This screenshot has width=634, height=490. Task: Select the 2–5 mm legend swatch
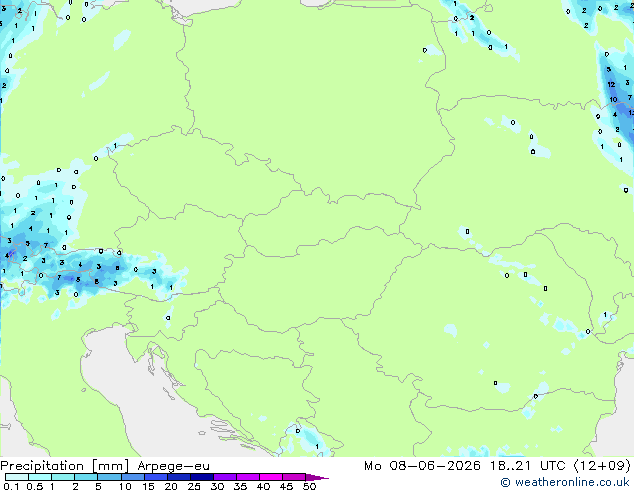click(x=86, y=477)
